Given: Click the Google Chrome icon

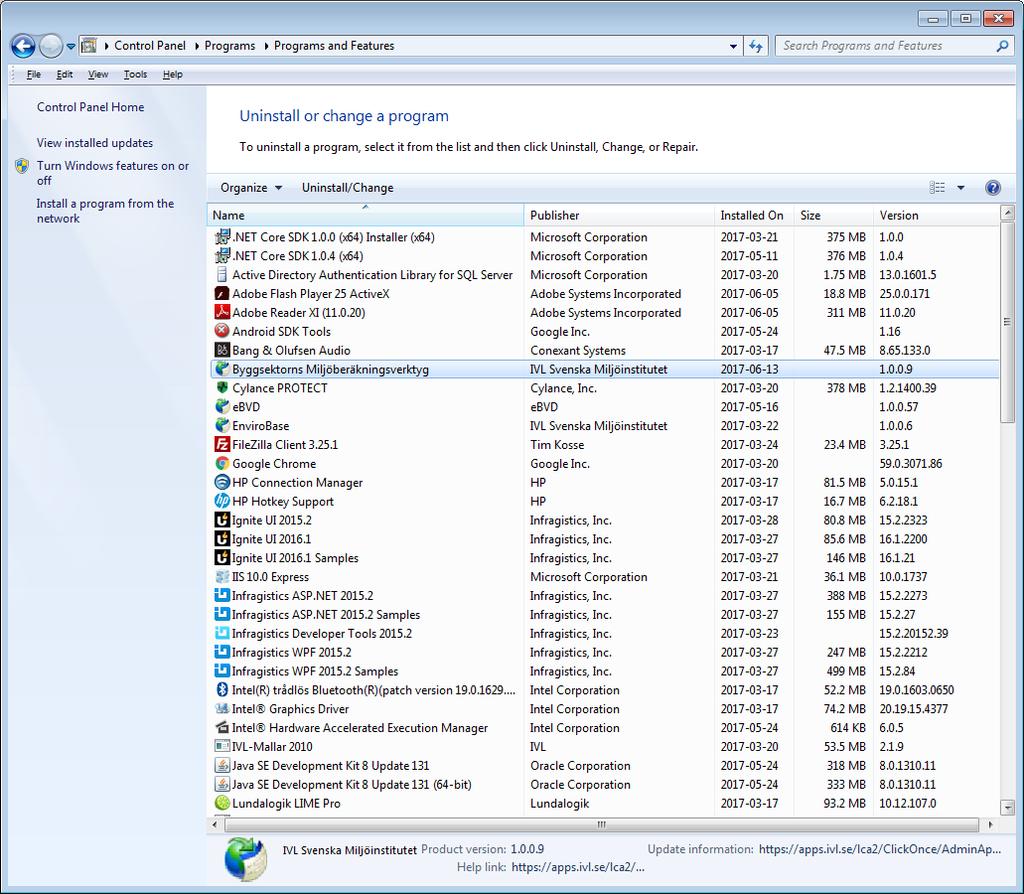Looking at the screenshot, I should pyautogui.click(x=222, y=464).
